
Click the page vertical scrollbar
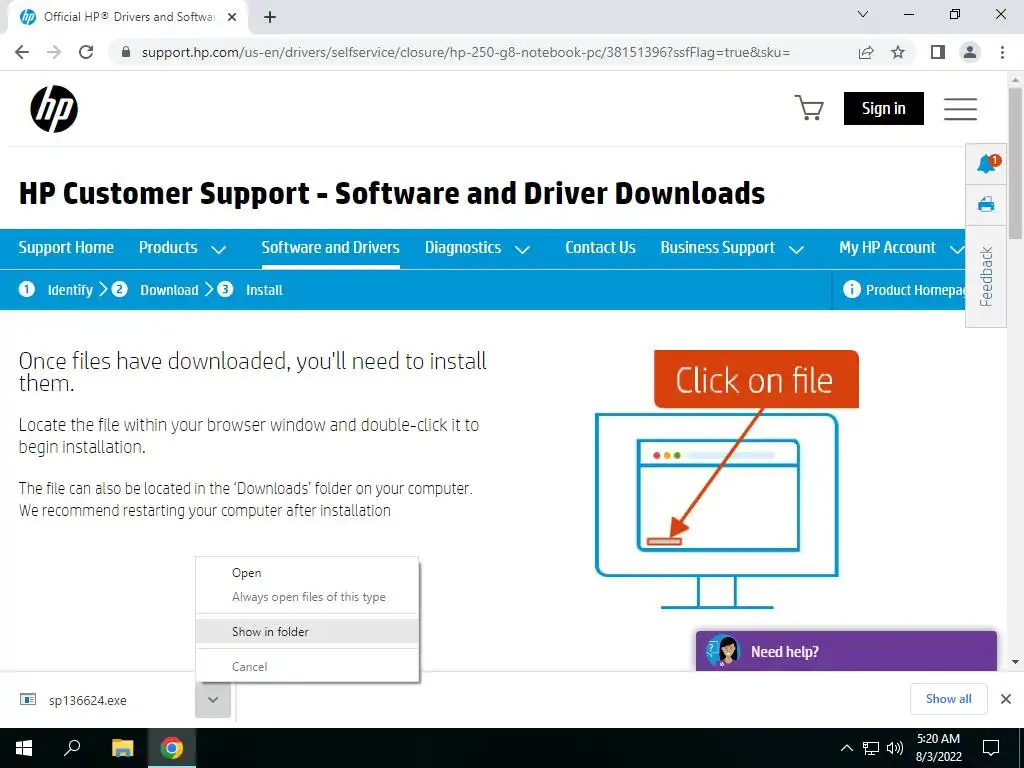pyautogui.click(x=1015, y=163)
